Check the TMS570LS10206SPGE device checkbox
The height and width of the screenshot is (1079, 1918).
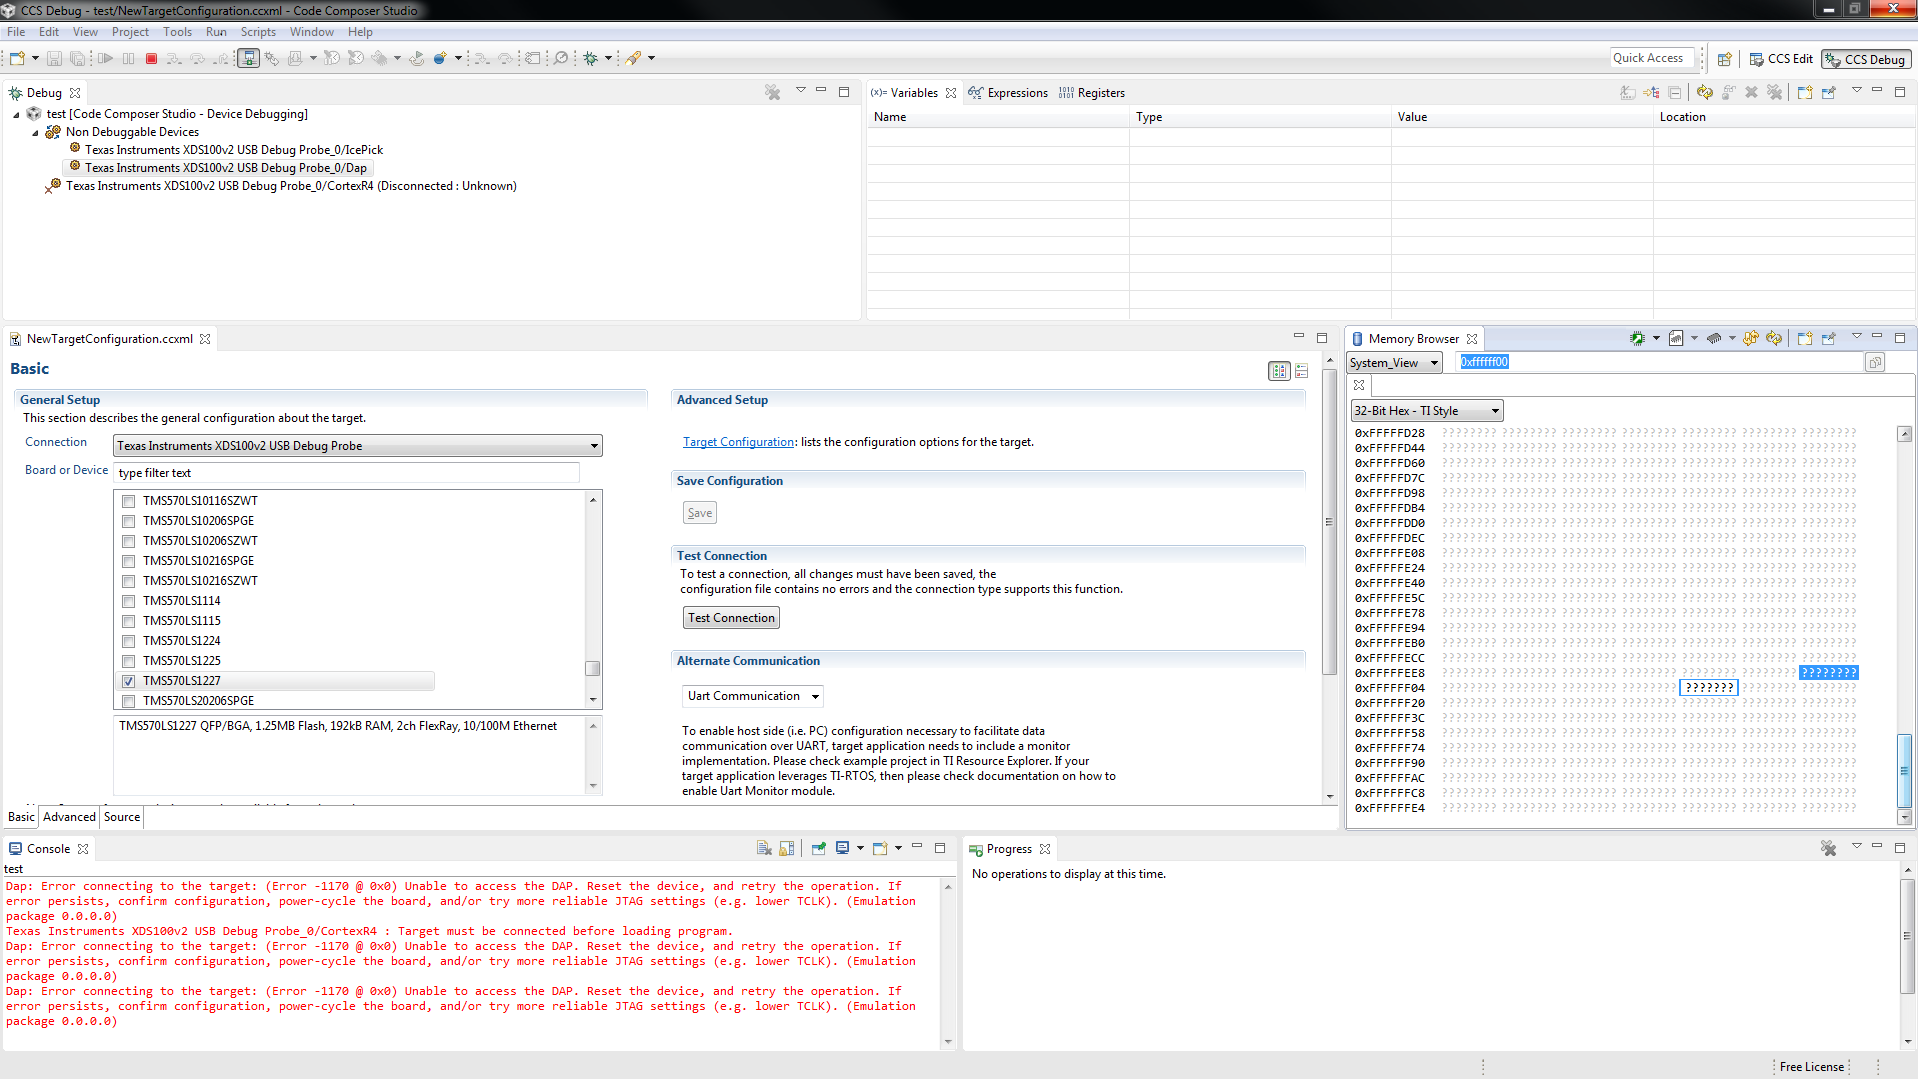coord(128,521)
